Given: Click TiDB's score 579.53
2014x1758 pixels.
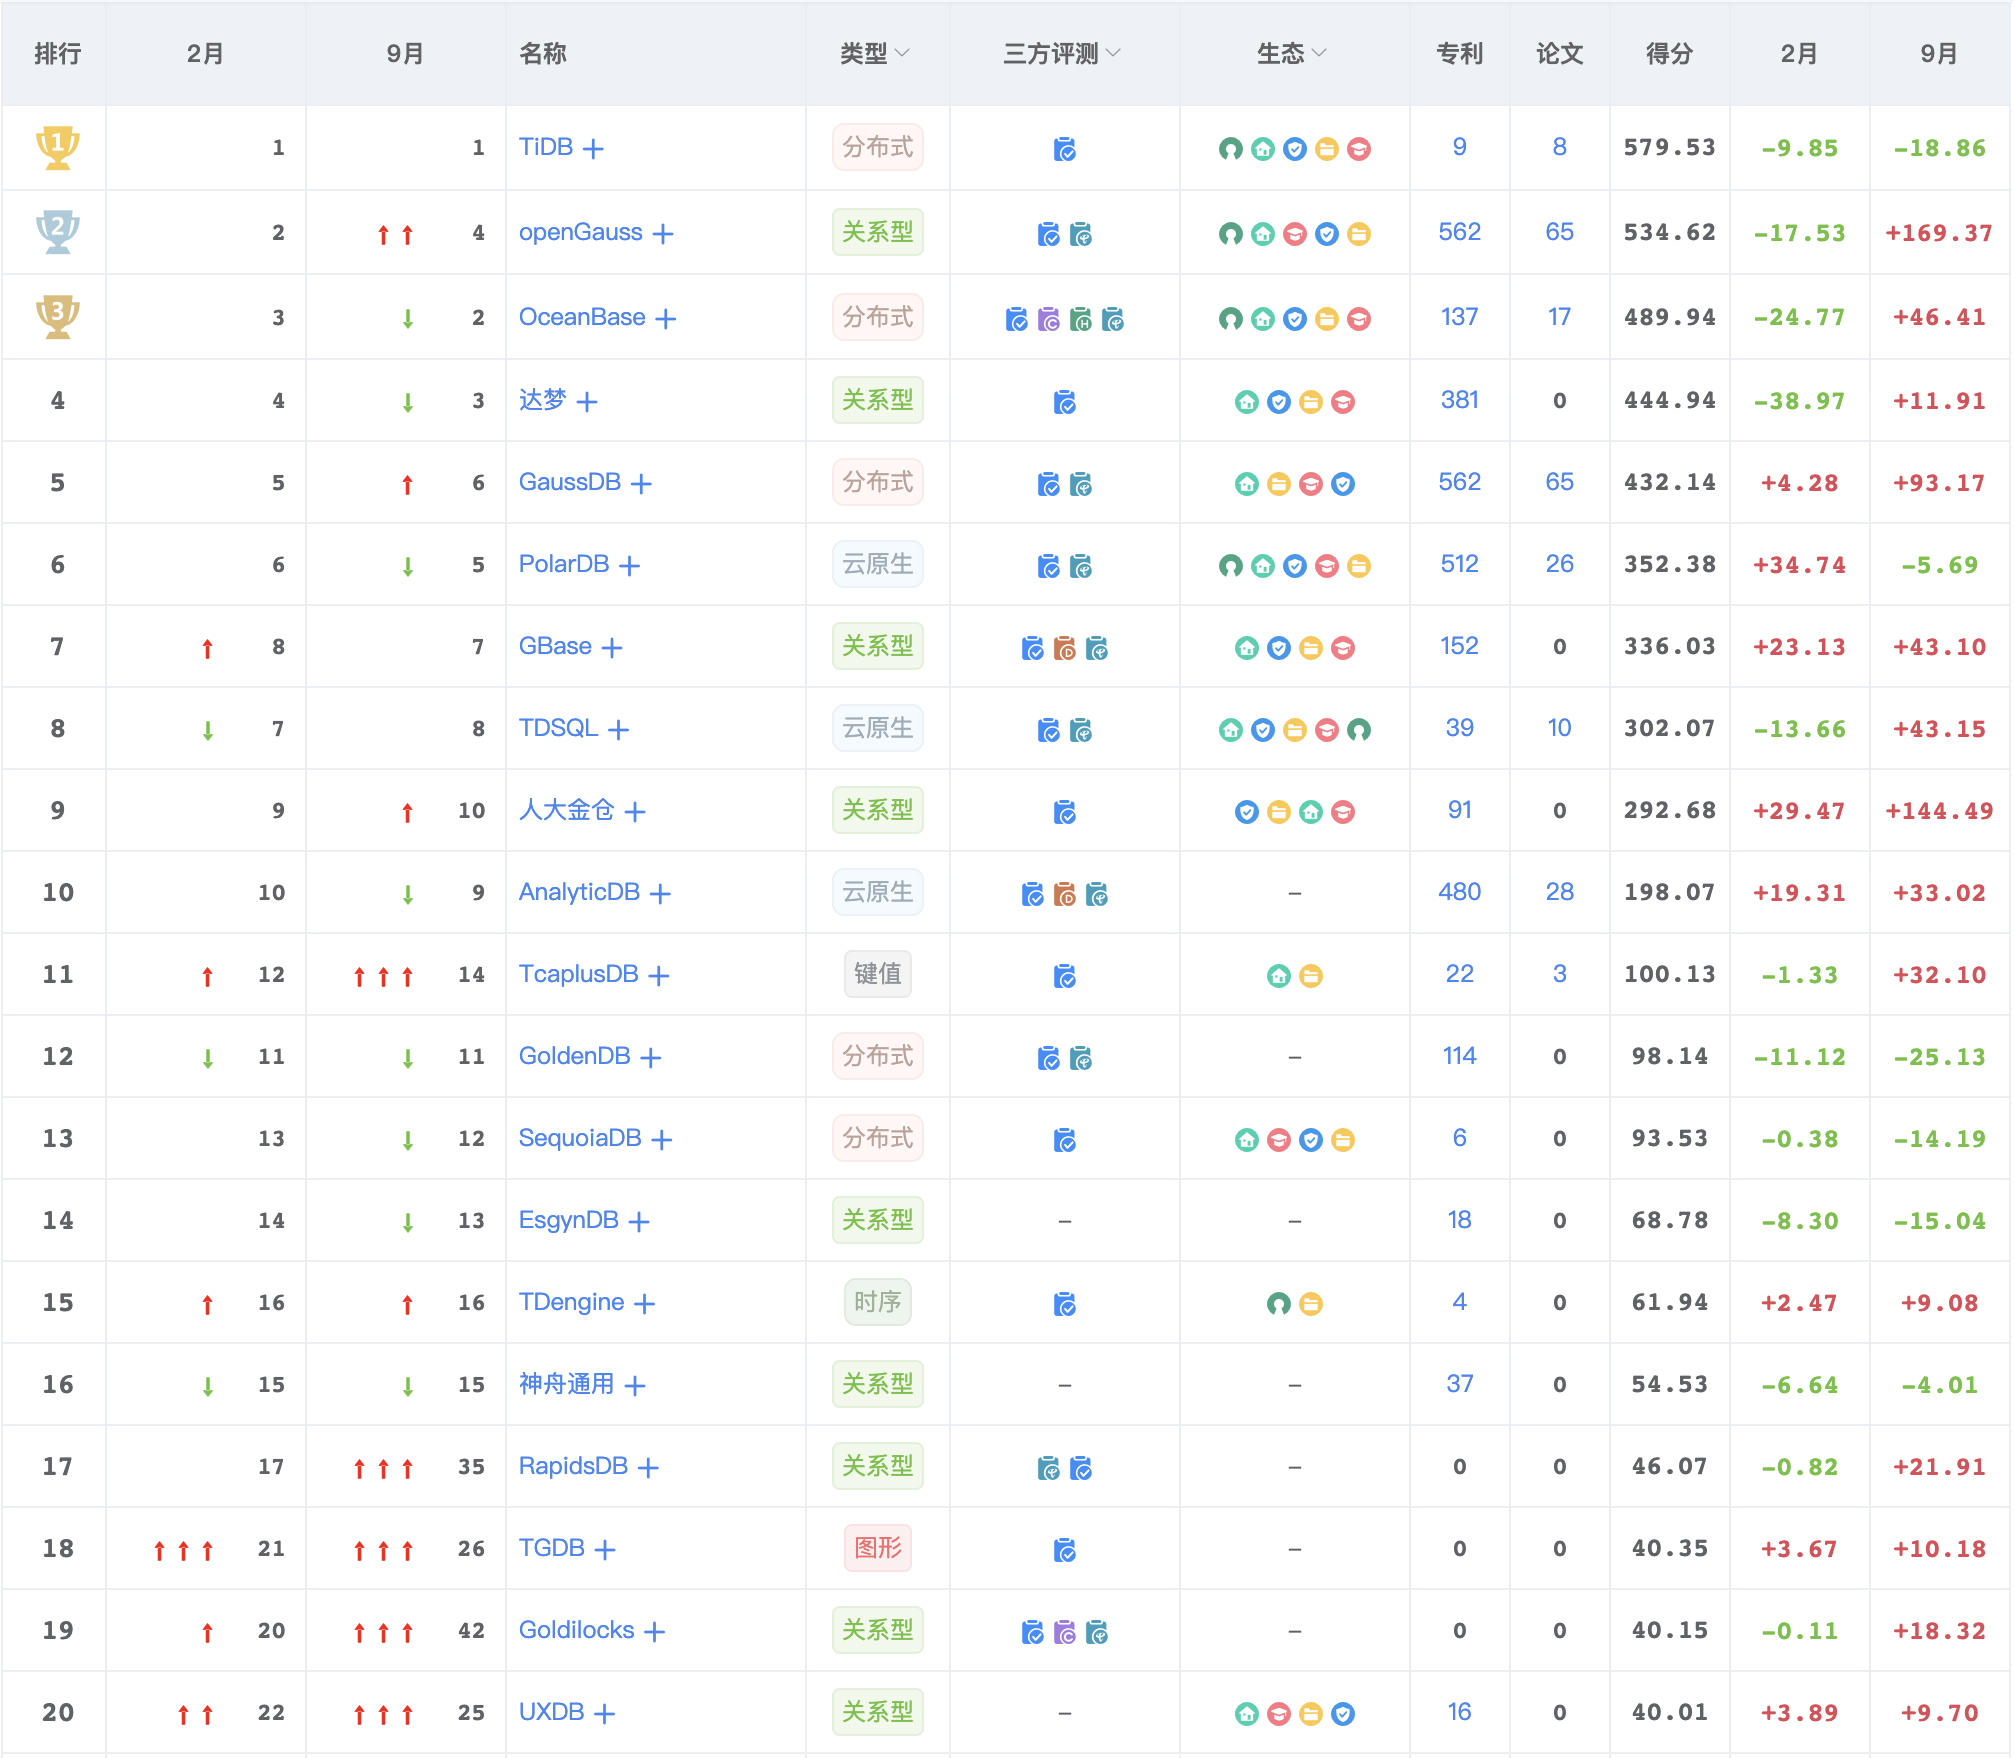Looking at the screenshot, I should click(x=1669, y=148).
